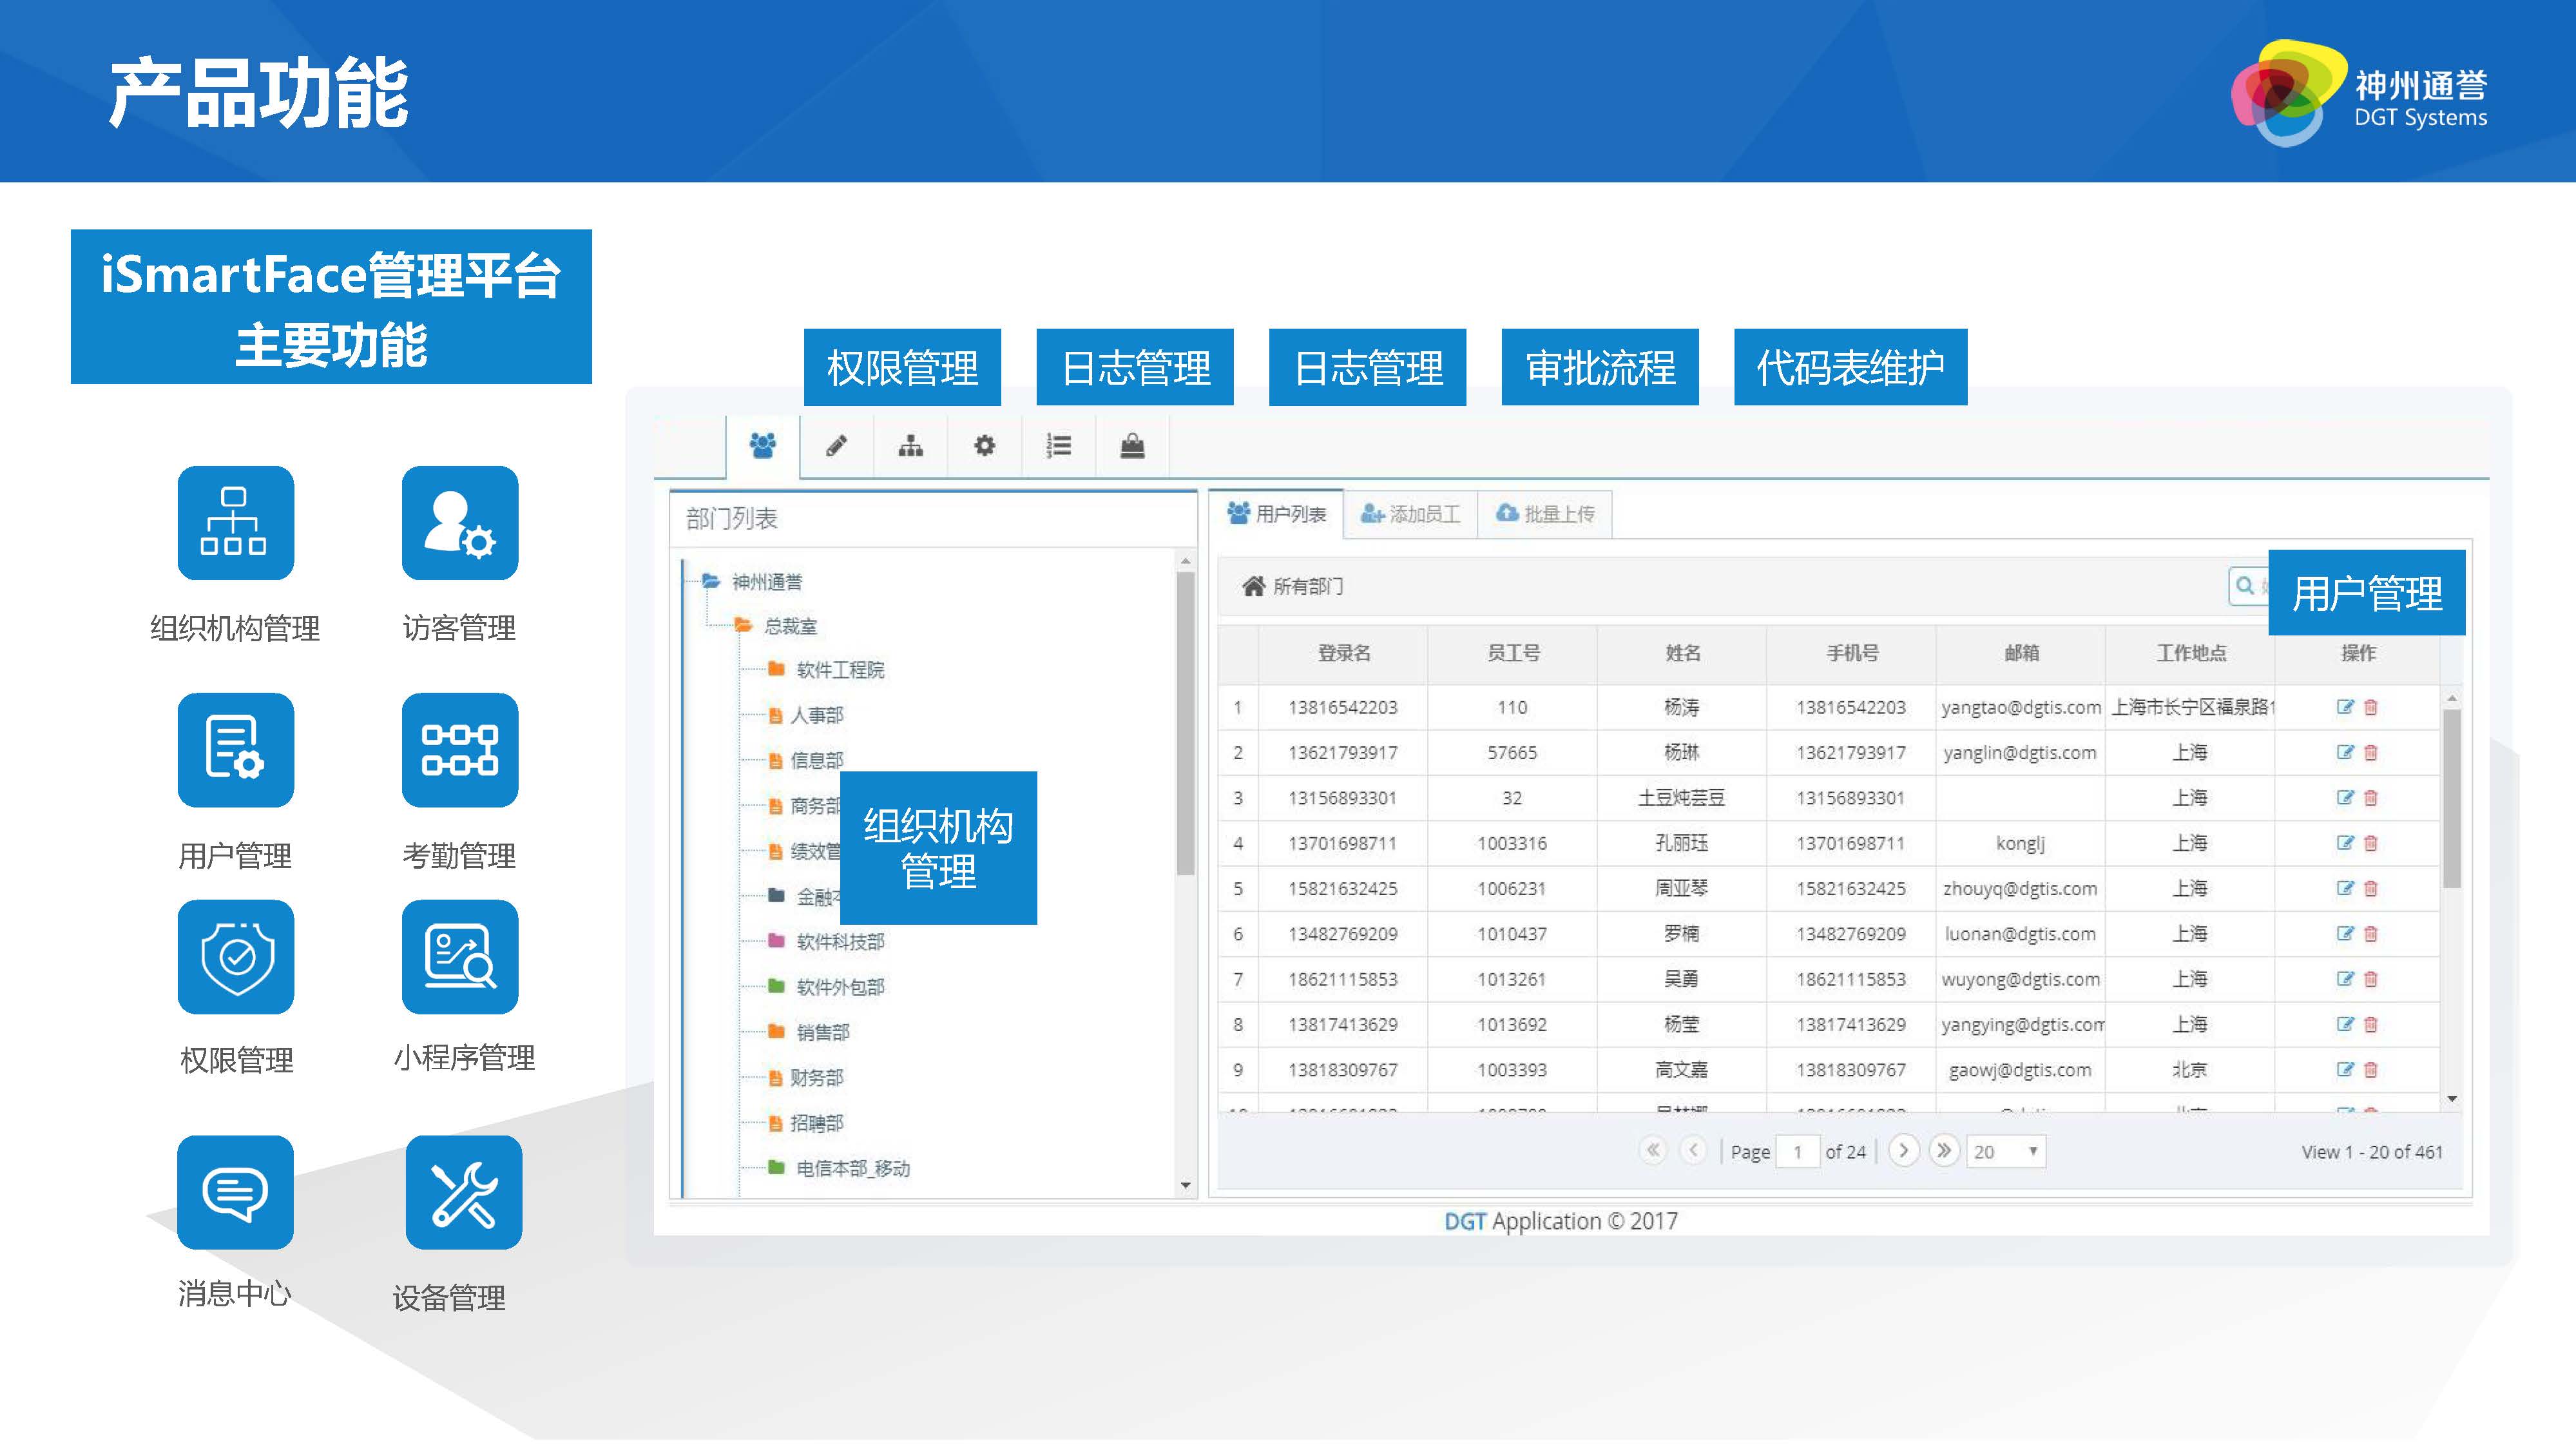Click the 消息中心 chat icon
This screenshot has height=1450, width=2576.
pyautogui.click(x=235, y=1192)
